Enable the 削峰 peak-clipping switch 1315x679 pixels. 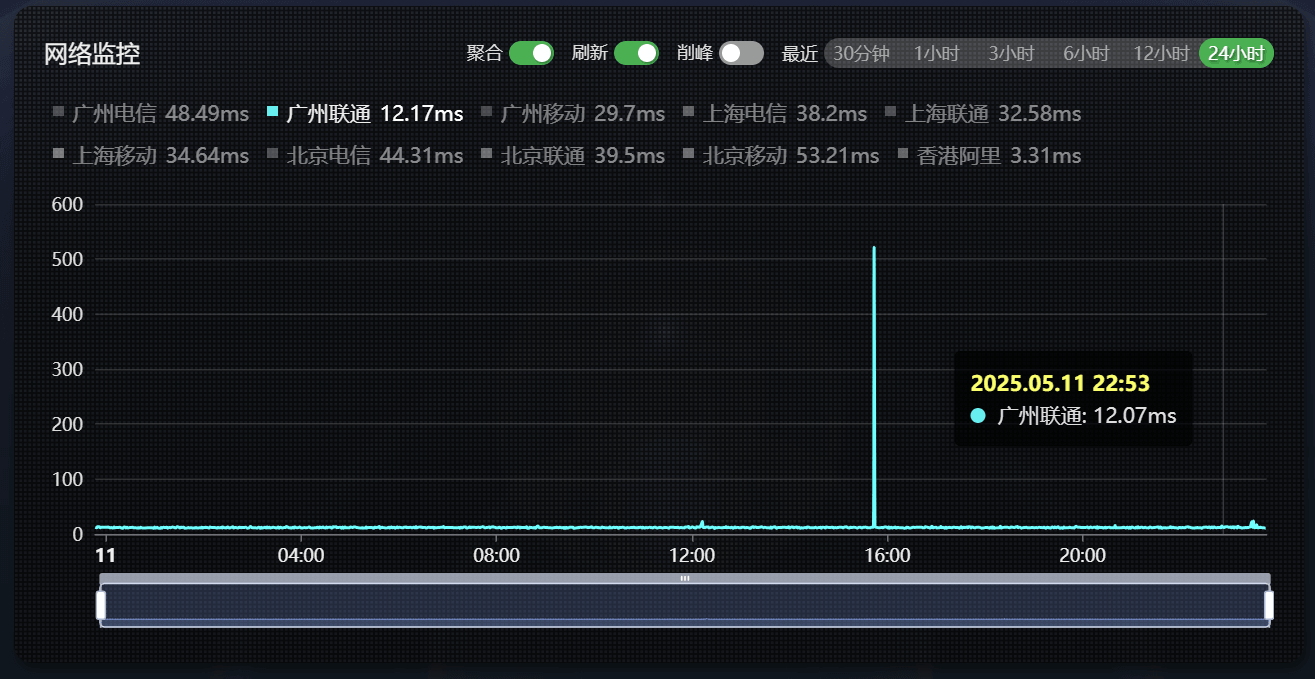[741, 53]
